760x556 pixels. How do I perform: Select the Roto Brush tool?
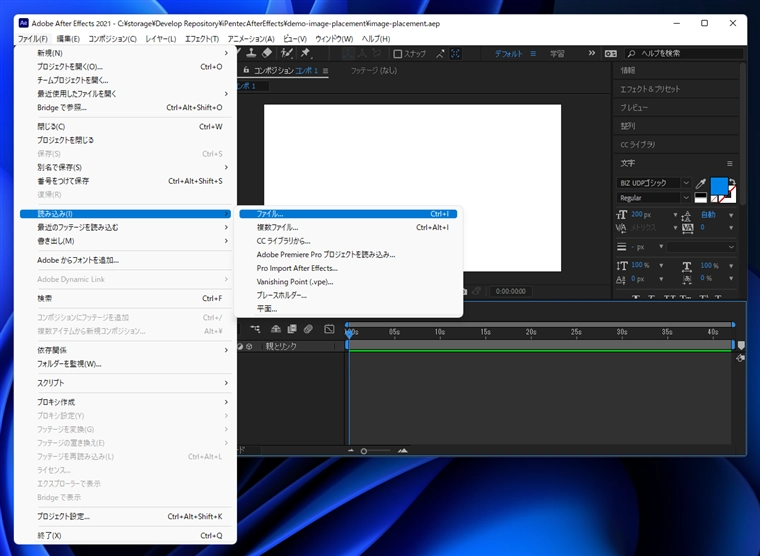(287, 53)
